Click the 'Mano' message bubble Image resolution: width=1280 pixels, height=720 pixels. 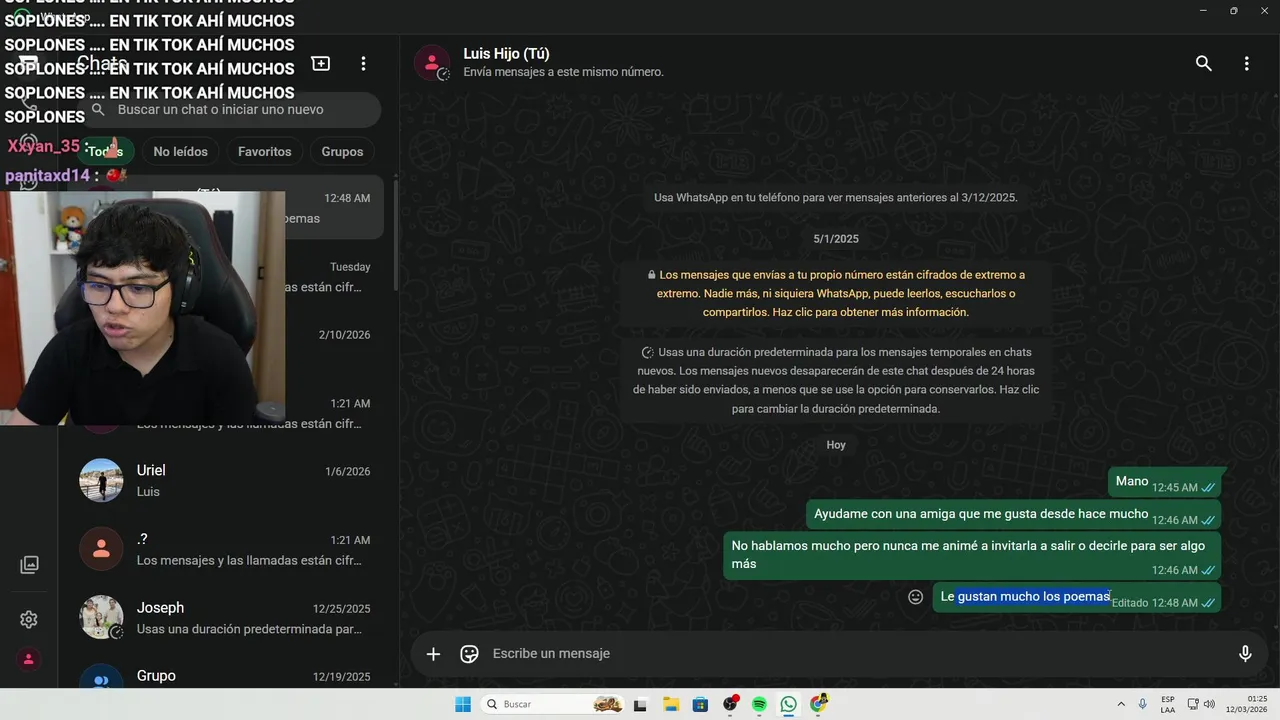point(1164,482)
